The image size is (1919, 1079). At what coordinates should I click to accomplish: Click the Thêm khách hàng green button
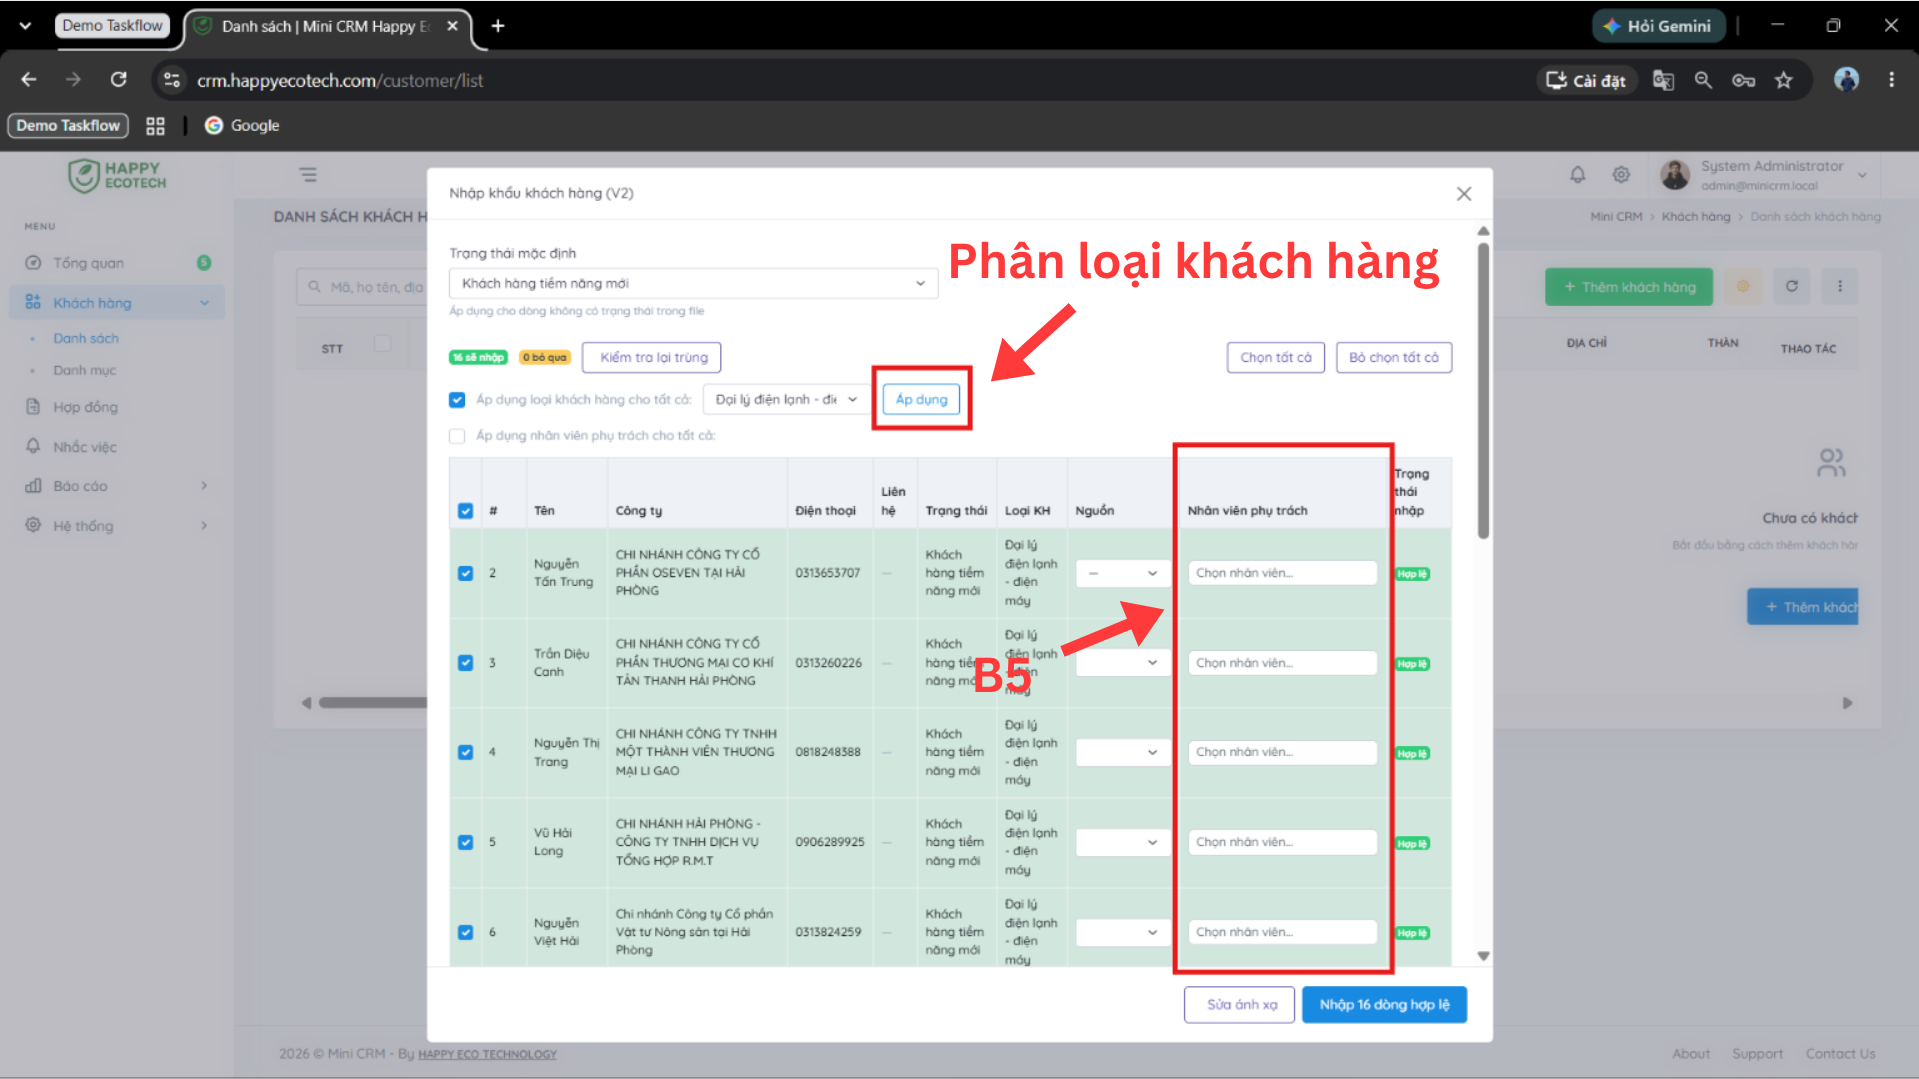pyautogui.click(x=1628, y=287)
